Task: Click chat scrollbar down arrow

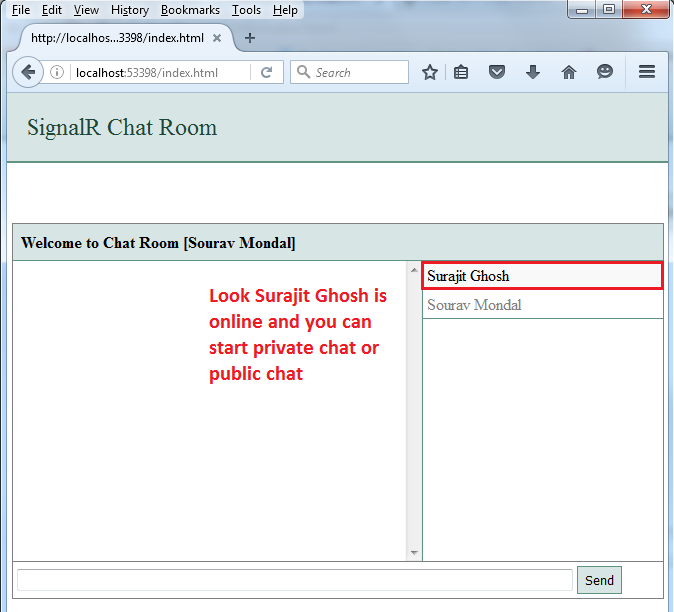Action: click(414, 553)
